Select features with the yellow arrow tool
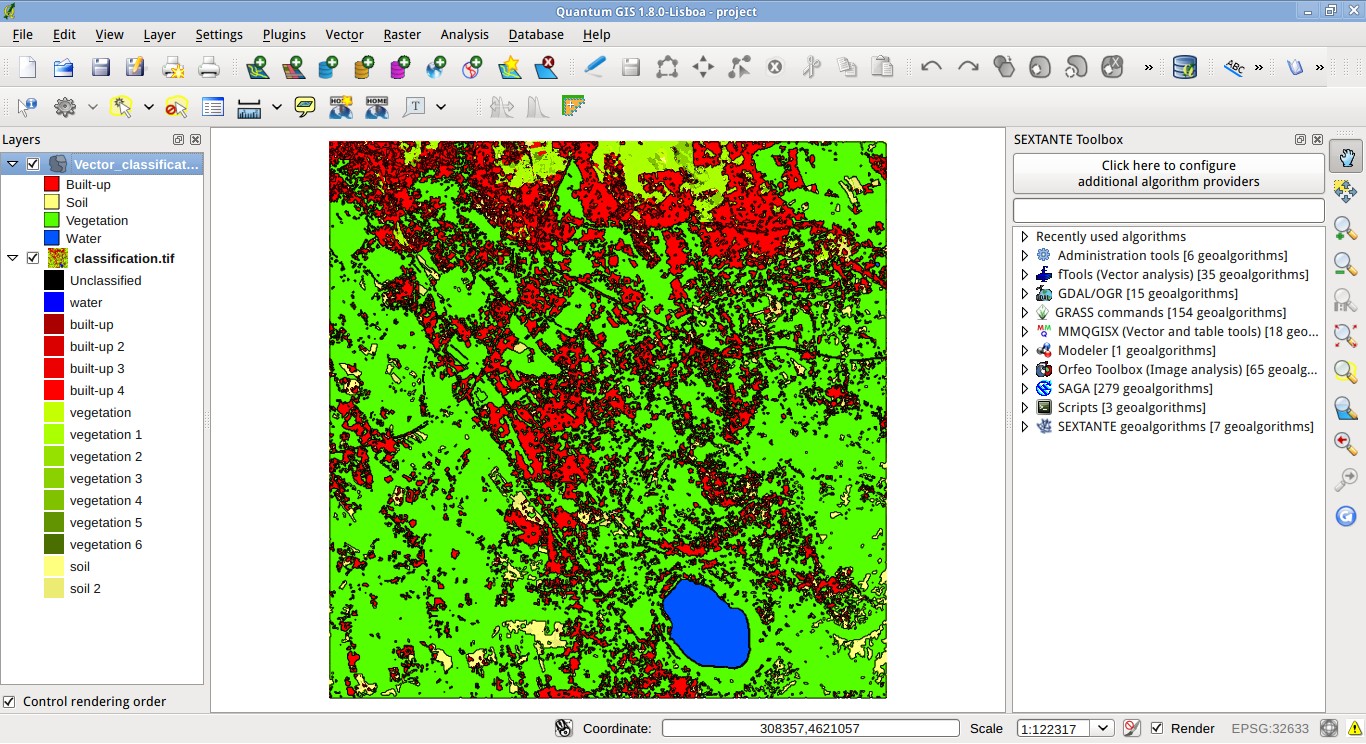Viewport: 1366px width, 744px height. tap(121, 106)
